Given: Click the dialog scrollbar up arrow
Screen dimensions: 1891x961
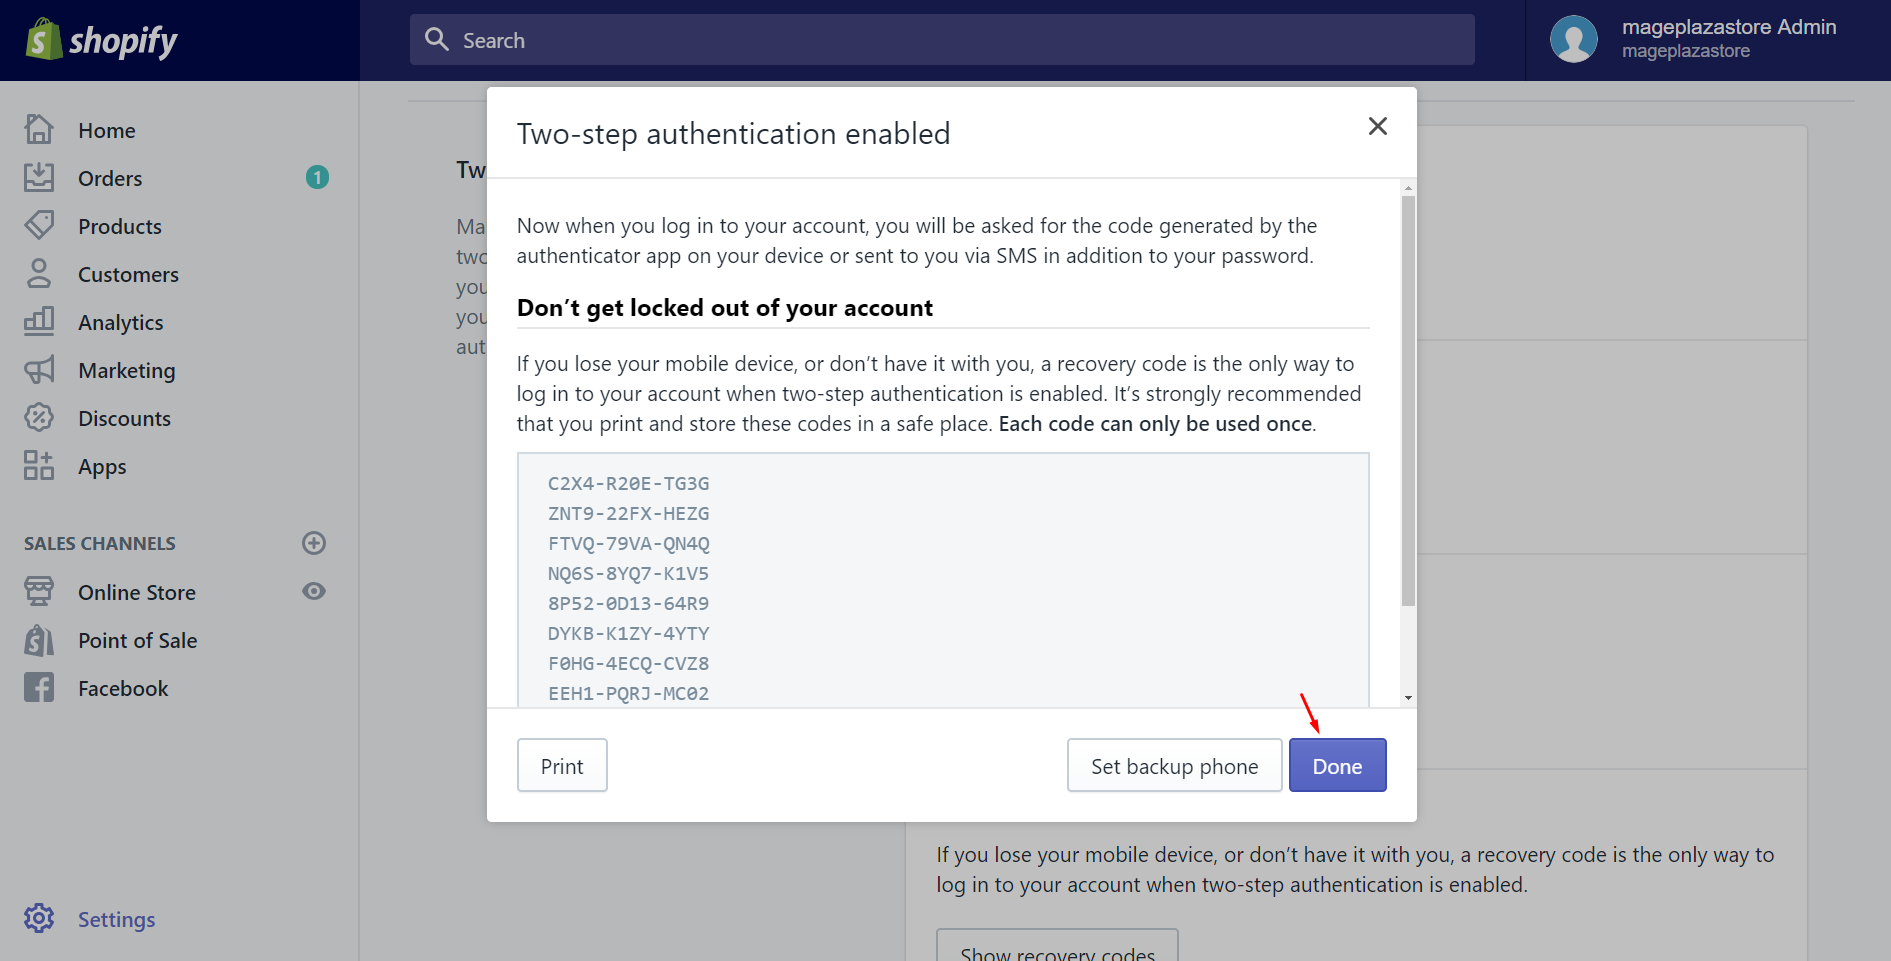Looking at the screenshot, I should [1408, 188].
